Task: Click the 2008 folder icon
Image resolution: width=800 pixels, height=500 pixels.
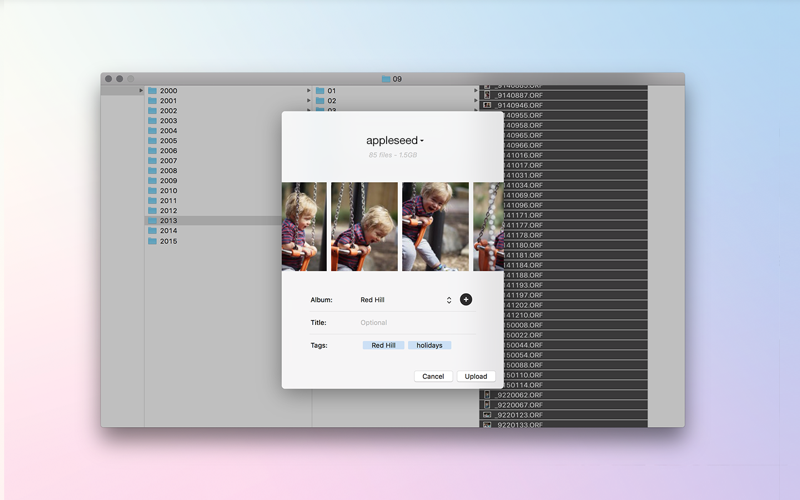Action: 152,170
